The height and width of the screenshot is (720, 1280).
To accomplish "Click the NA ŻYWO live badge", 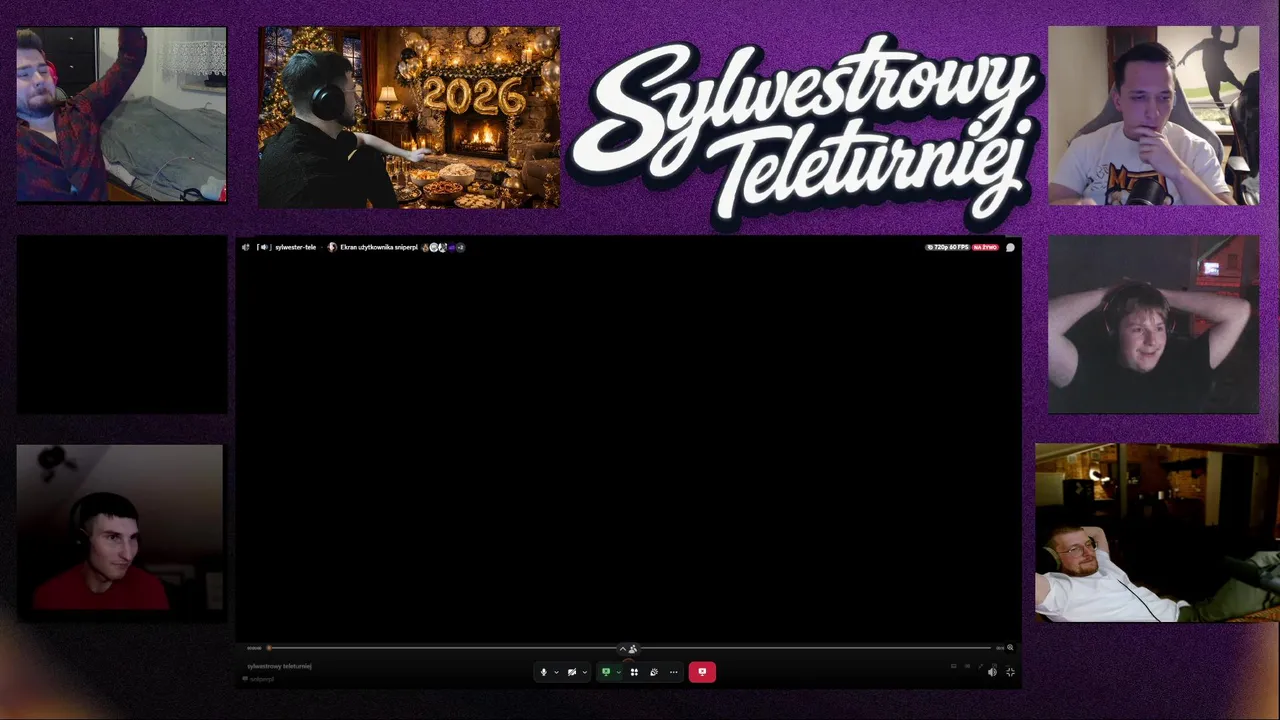I will [985, 247].
